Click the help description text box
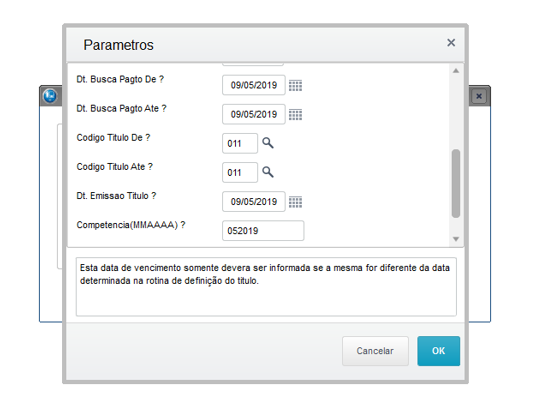 (x=266, y=287)
